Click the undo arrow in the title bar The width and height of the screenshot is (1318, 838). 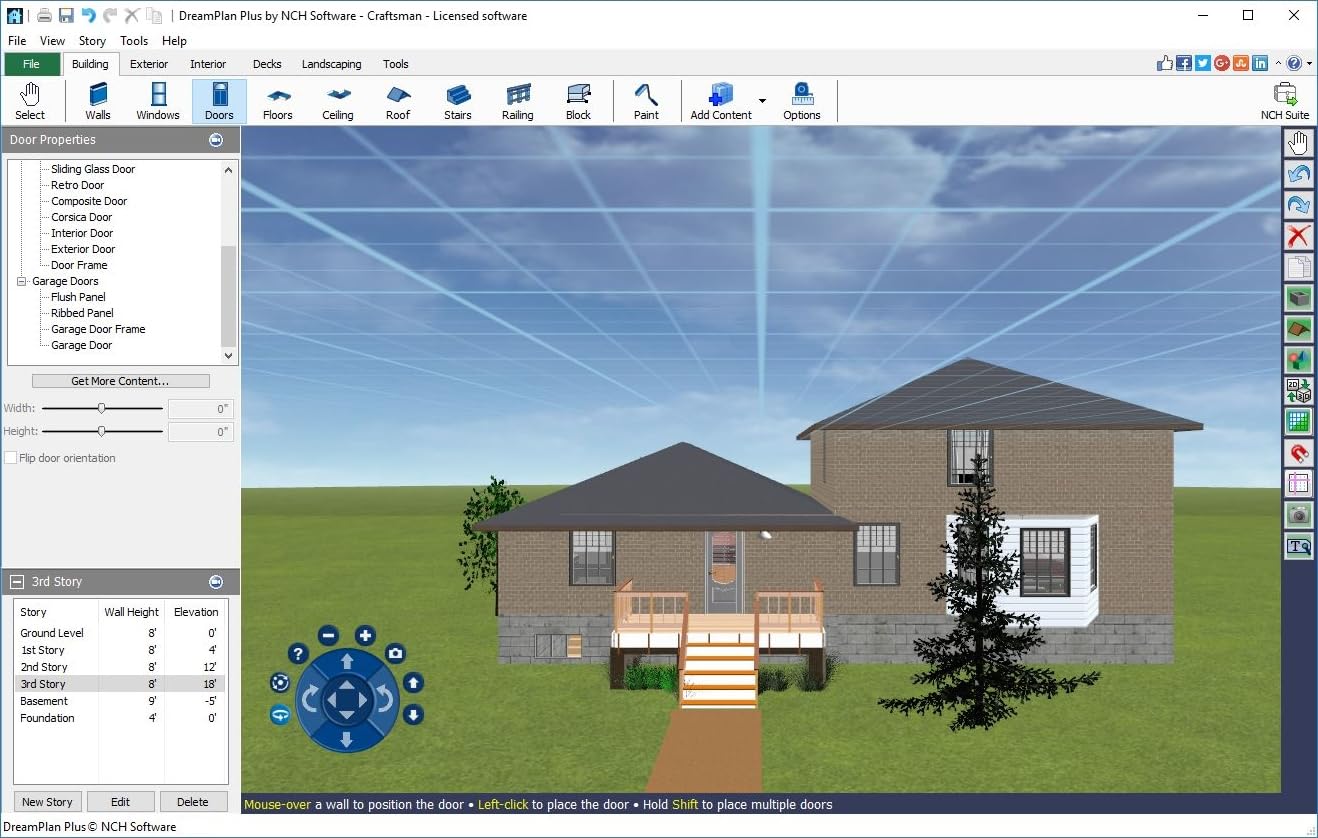click(x=88, y=15)
